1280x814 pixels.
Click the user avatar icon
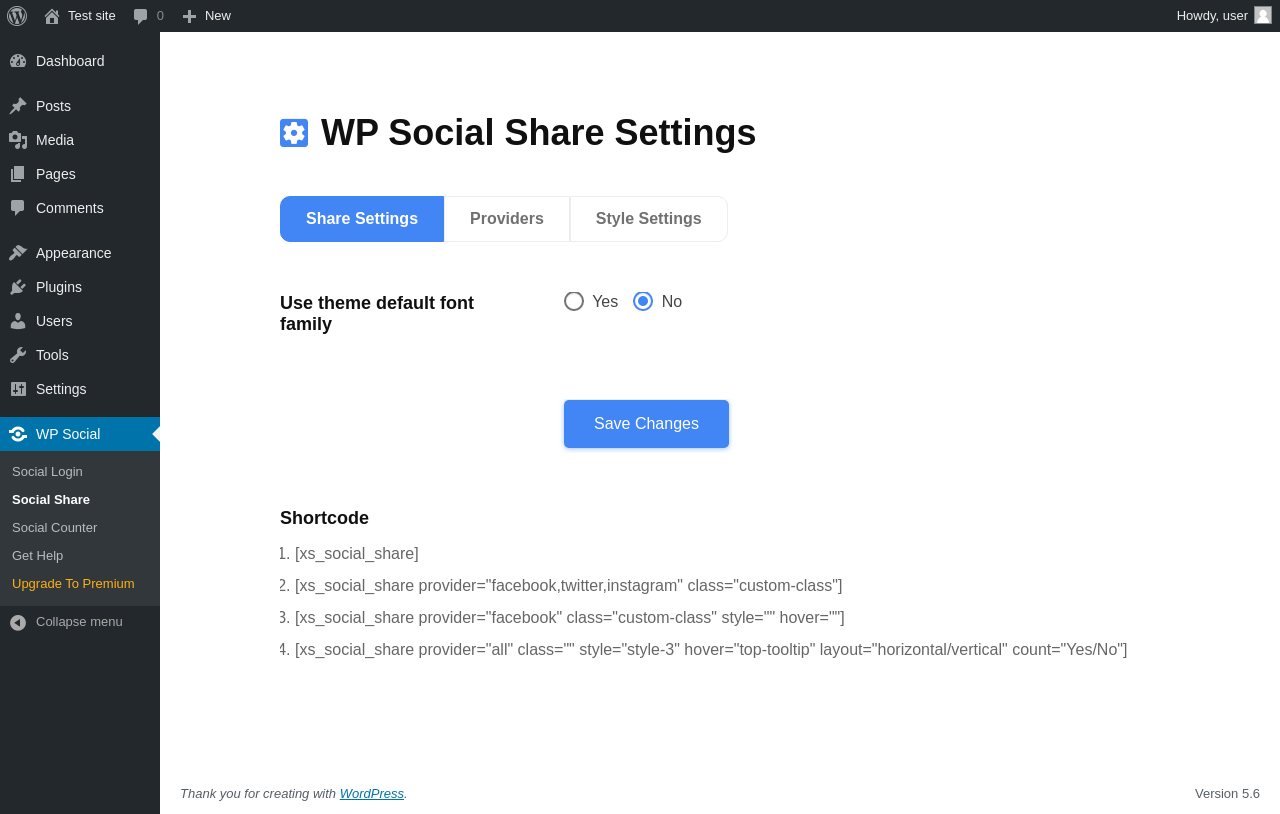1263,15
